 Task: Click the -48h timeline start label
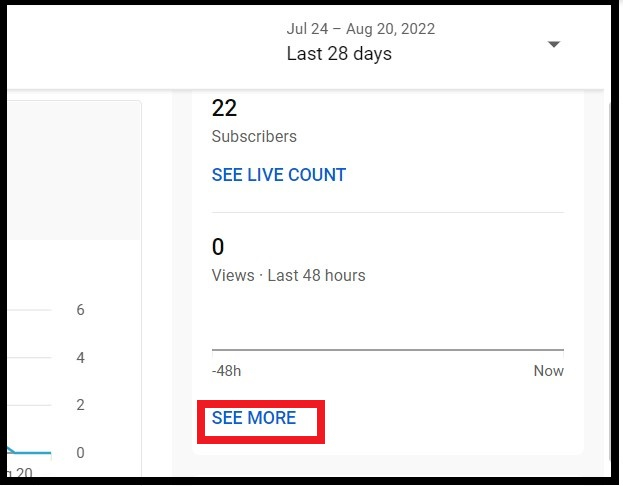coord(226,371)
